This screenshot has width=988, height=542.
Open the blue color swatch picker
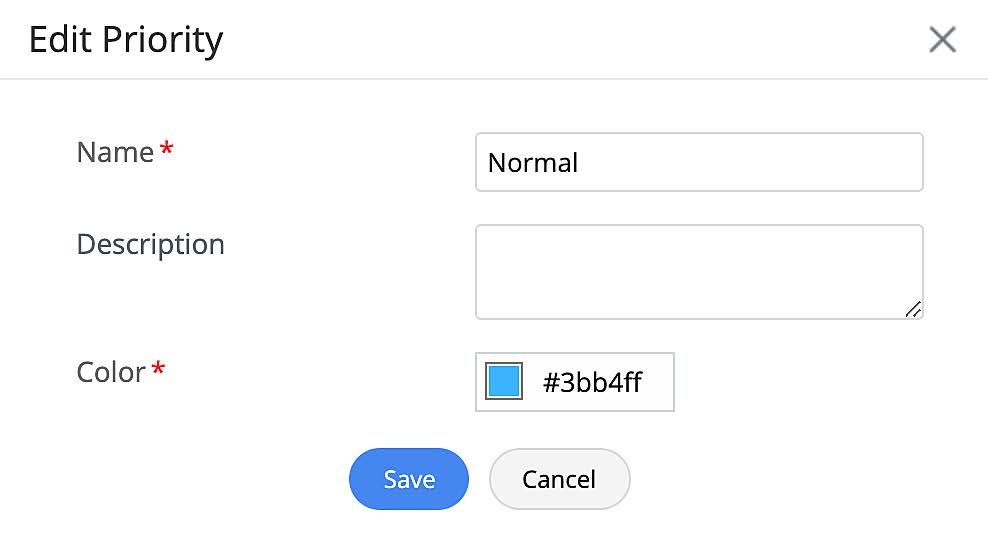[x=503, y=382]
